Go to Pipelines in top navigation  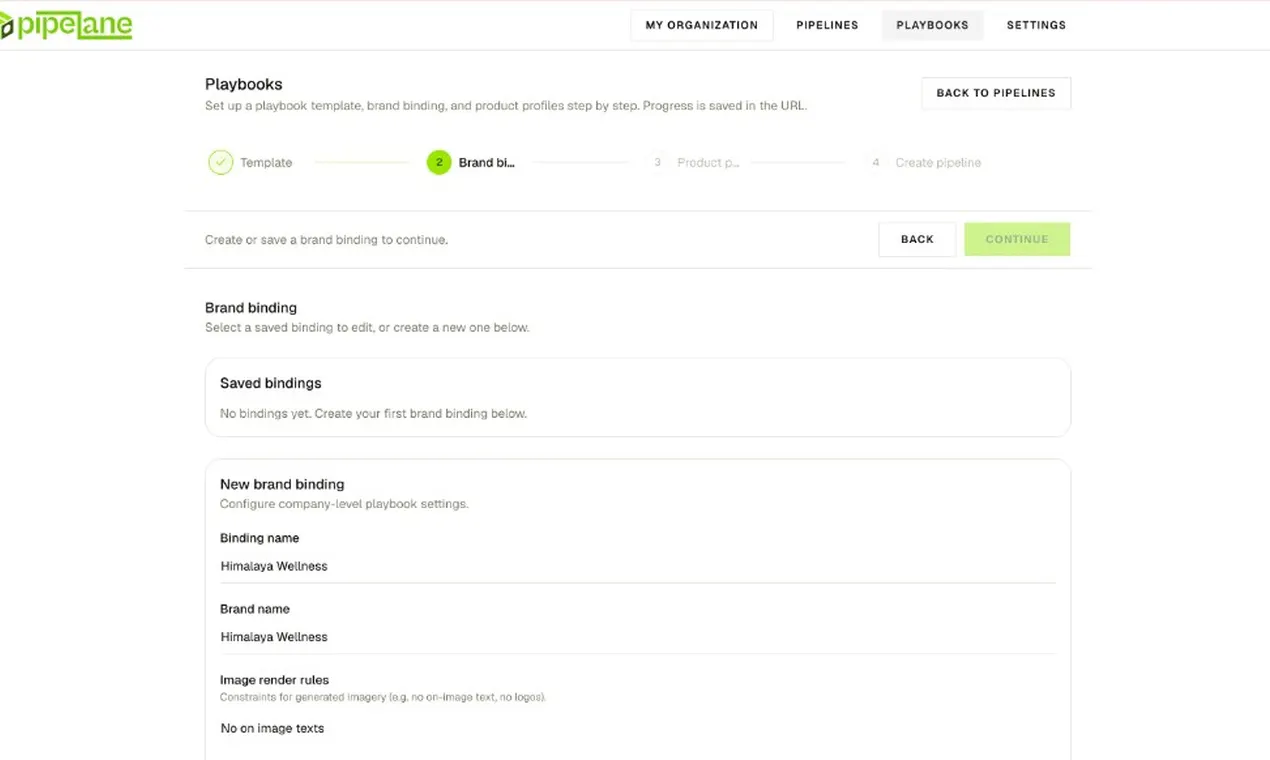827,25
